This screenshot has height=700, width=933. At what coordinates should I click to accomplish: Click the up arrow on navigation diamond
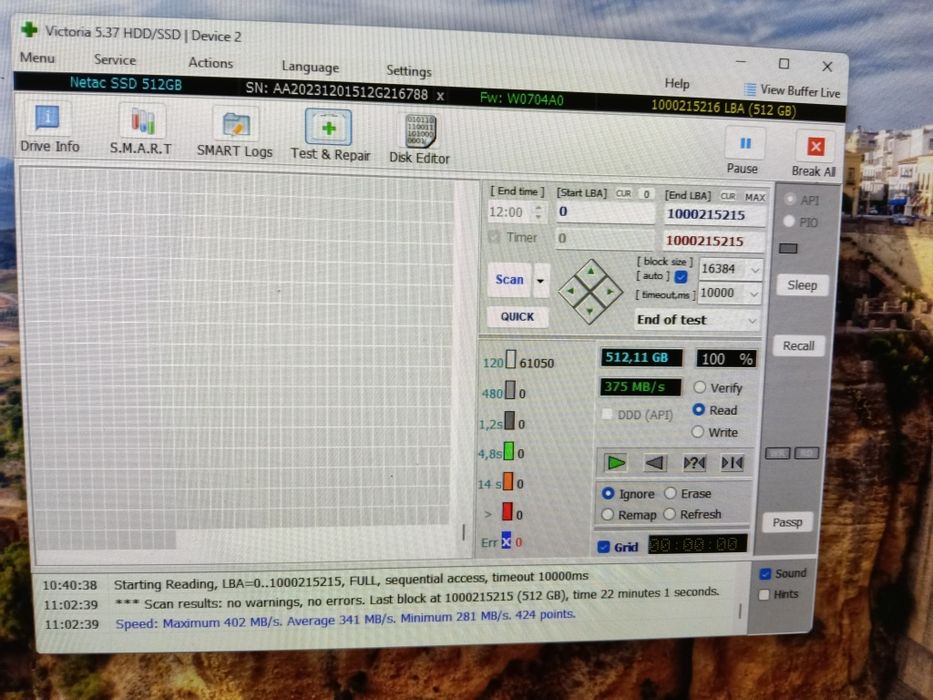click(590, 271)
